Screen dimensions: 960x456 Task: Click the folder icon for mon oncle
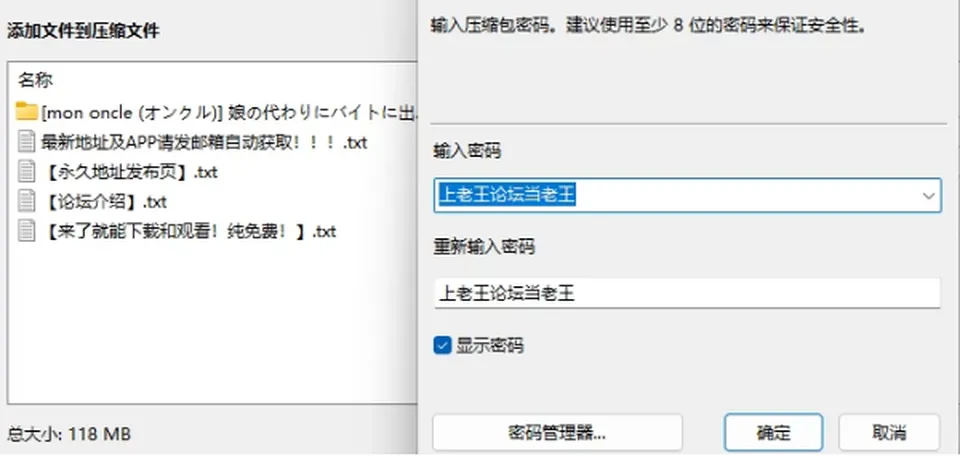(x=26, y=112)
